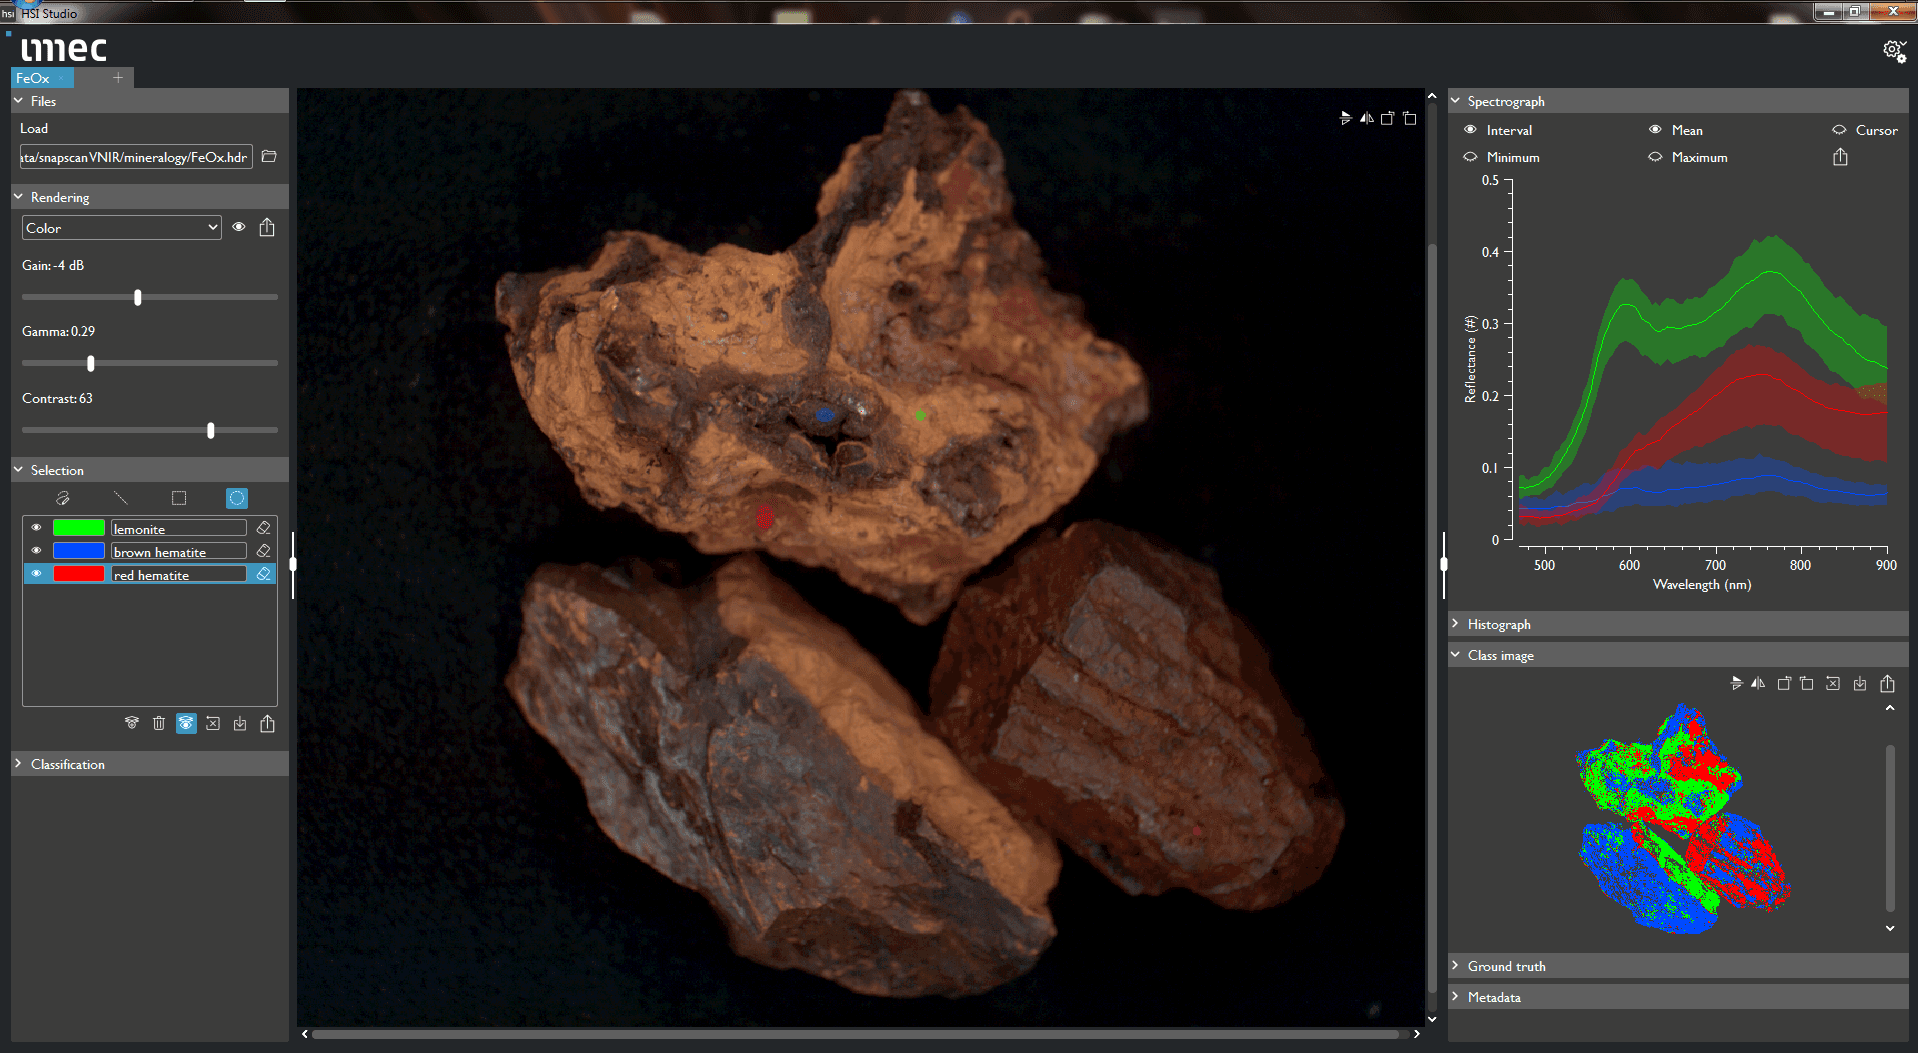Open the application settings gear
This screenshot has width=1918, height=1053.
click(1893, 50)
